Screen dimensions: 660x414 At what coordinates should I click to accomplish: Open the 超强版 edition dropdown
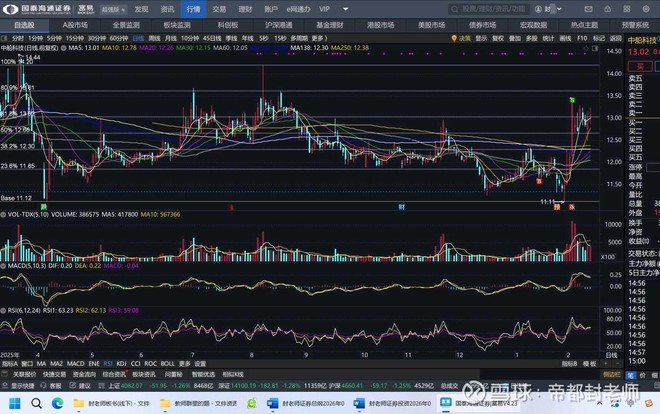pos(114,9)
